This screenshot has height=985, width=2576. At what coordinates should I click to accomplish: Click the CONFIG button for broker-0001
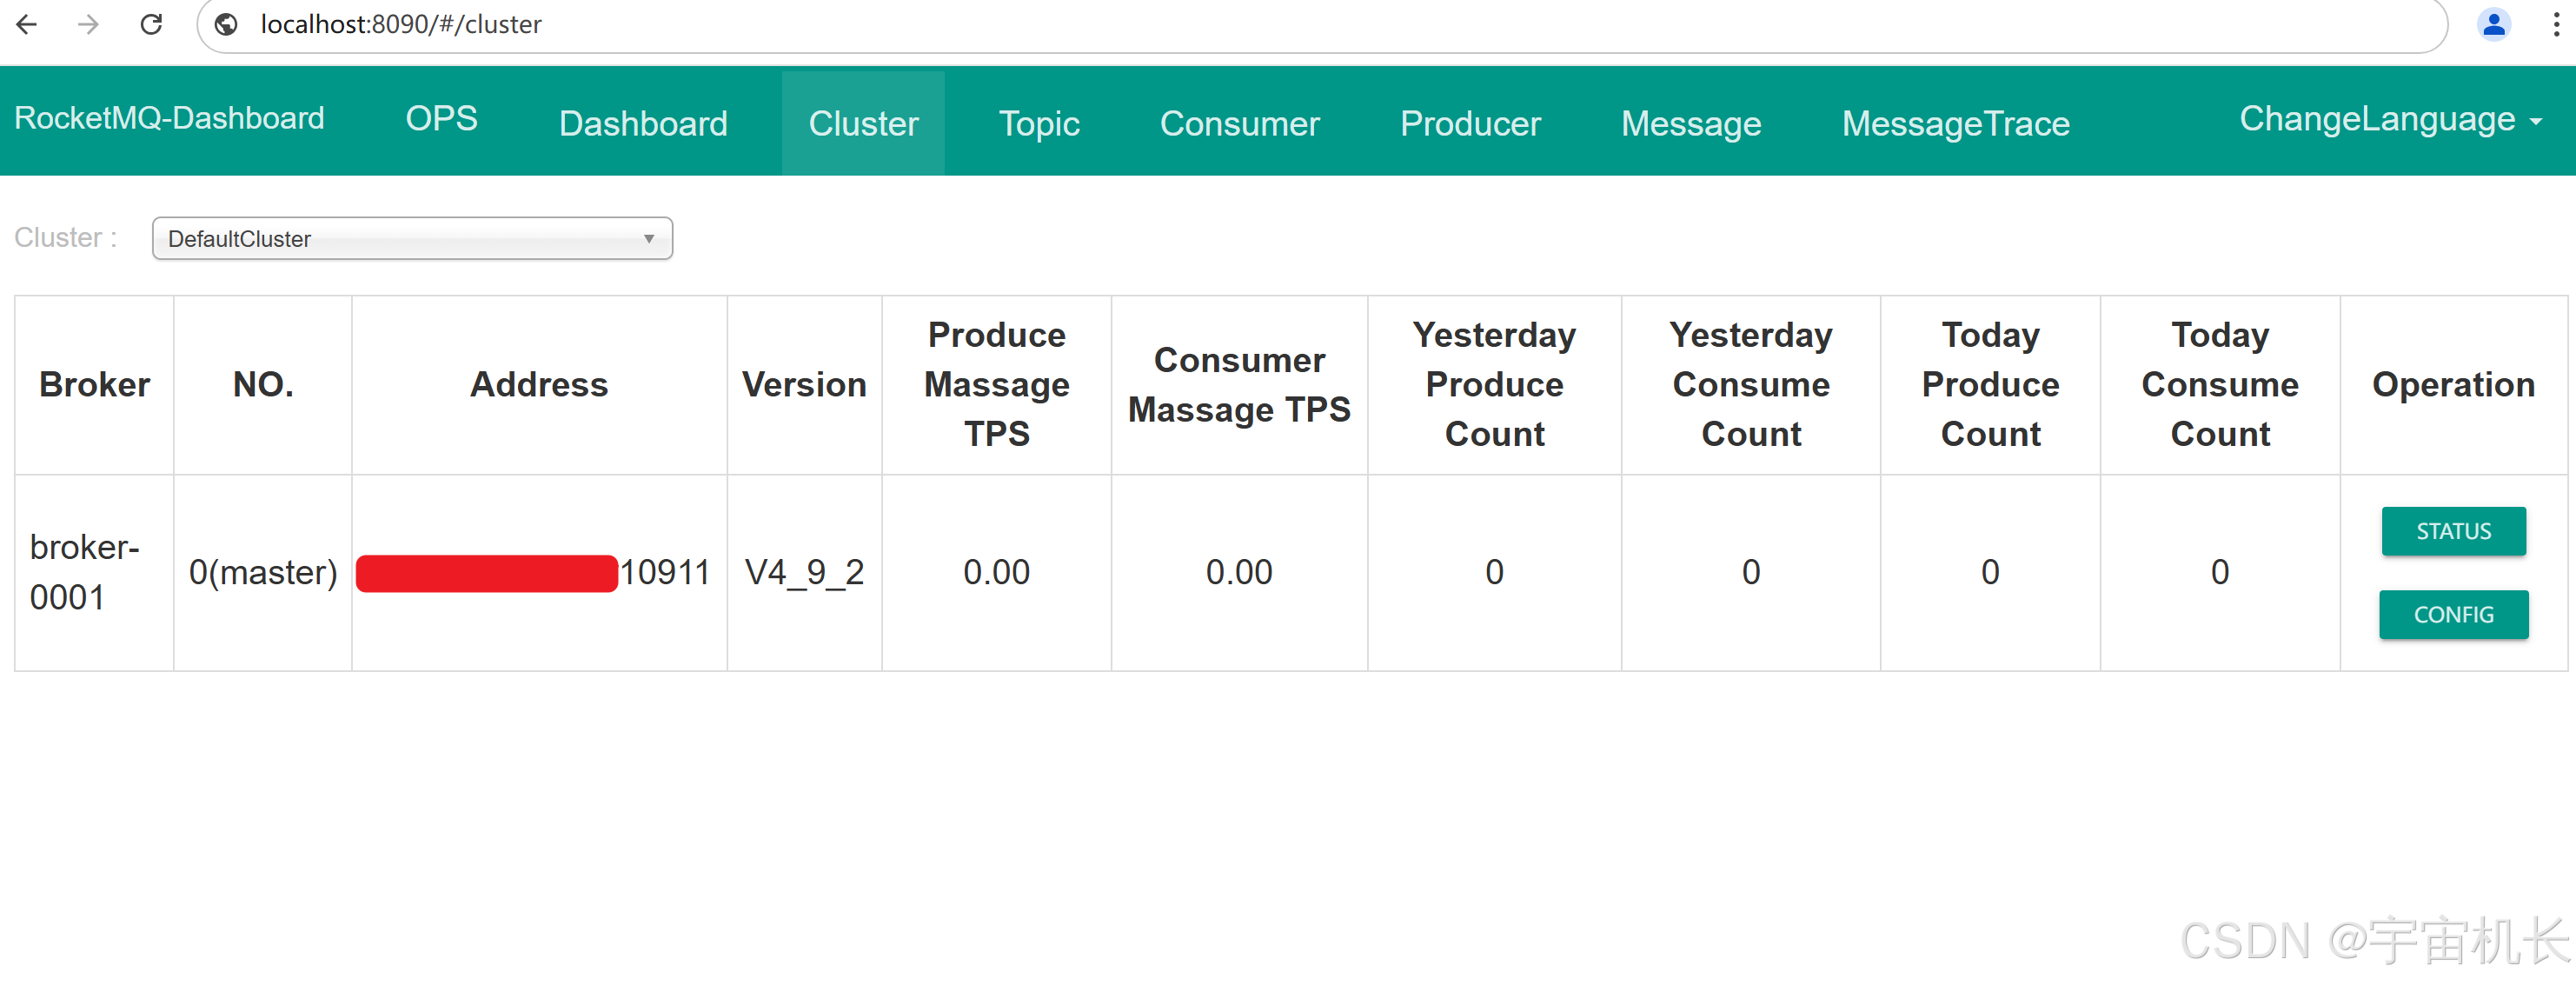pyautogui.click(x=2453, y=614)
